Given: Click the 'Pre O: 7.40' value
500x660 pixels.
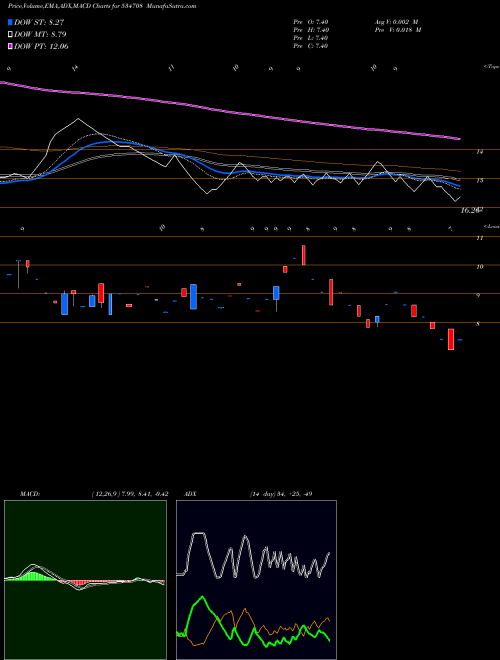Looking at the screenshot, I should [311, 22].
